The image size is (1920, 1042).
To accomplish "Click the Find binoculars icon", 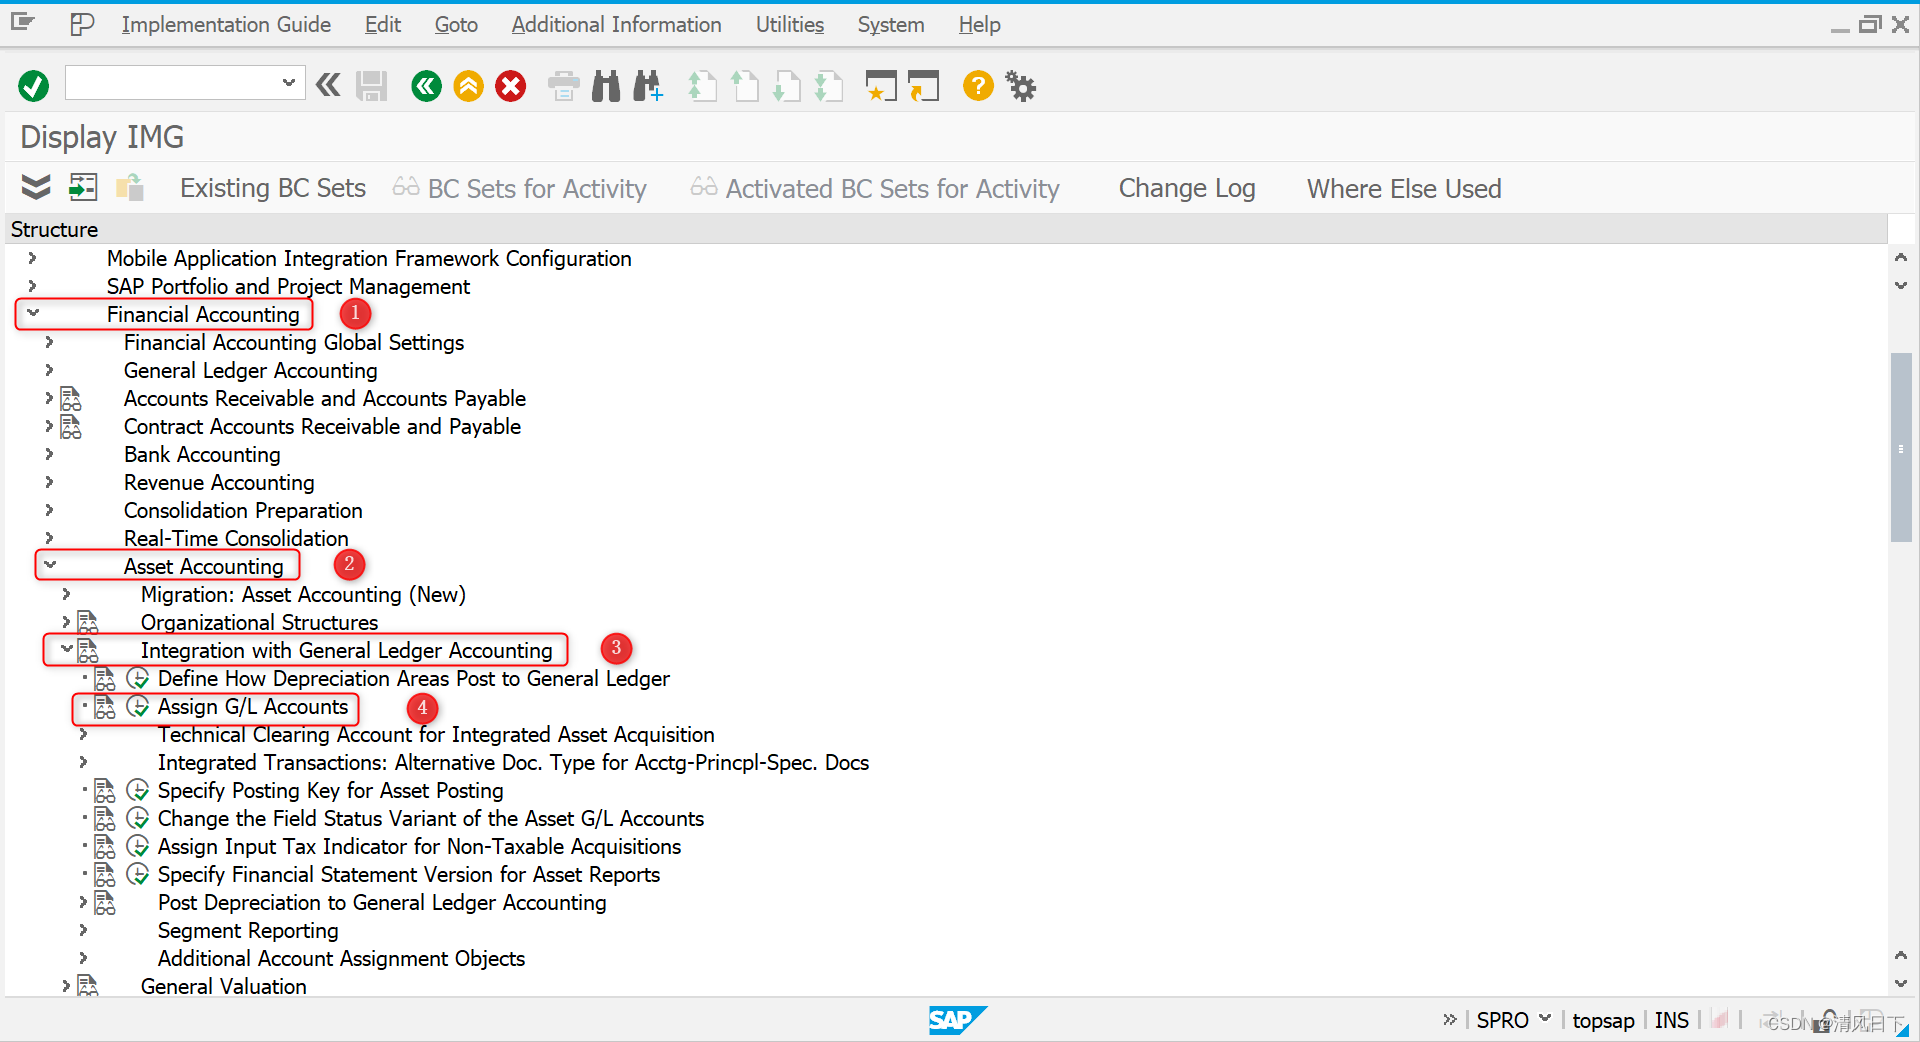I will click(606, 86).
